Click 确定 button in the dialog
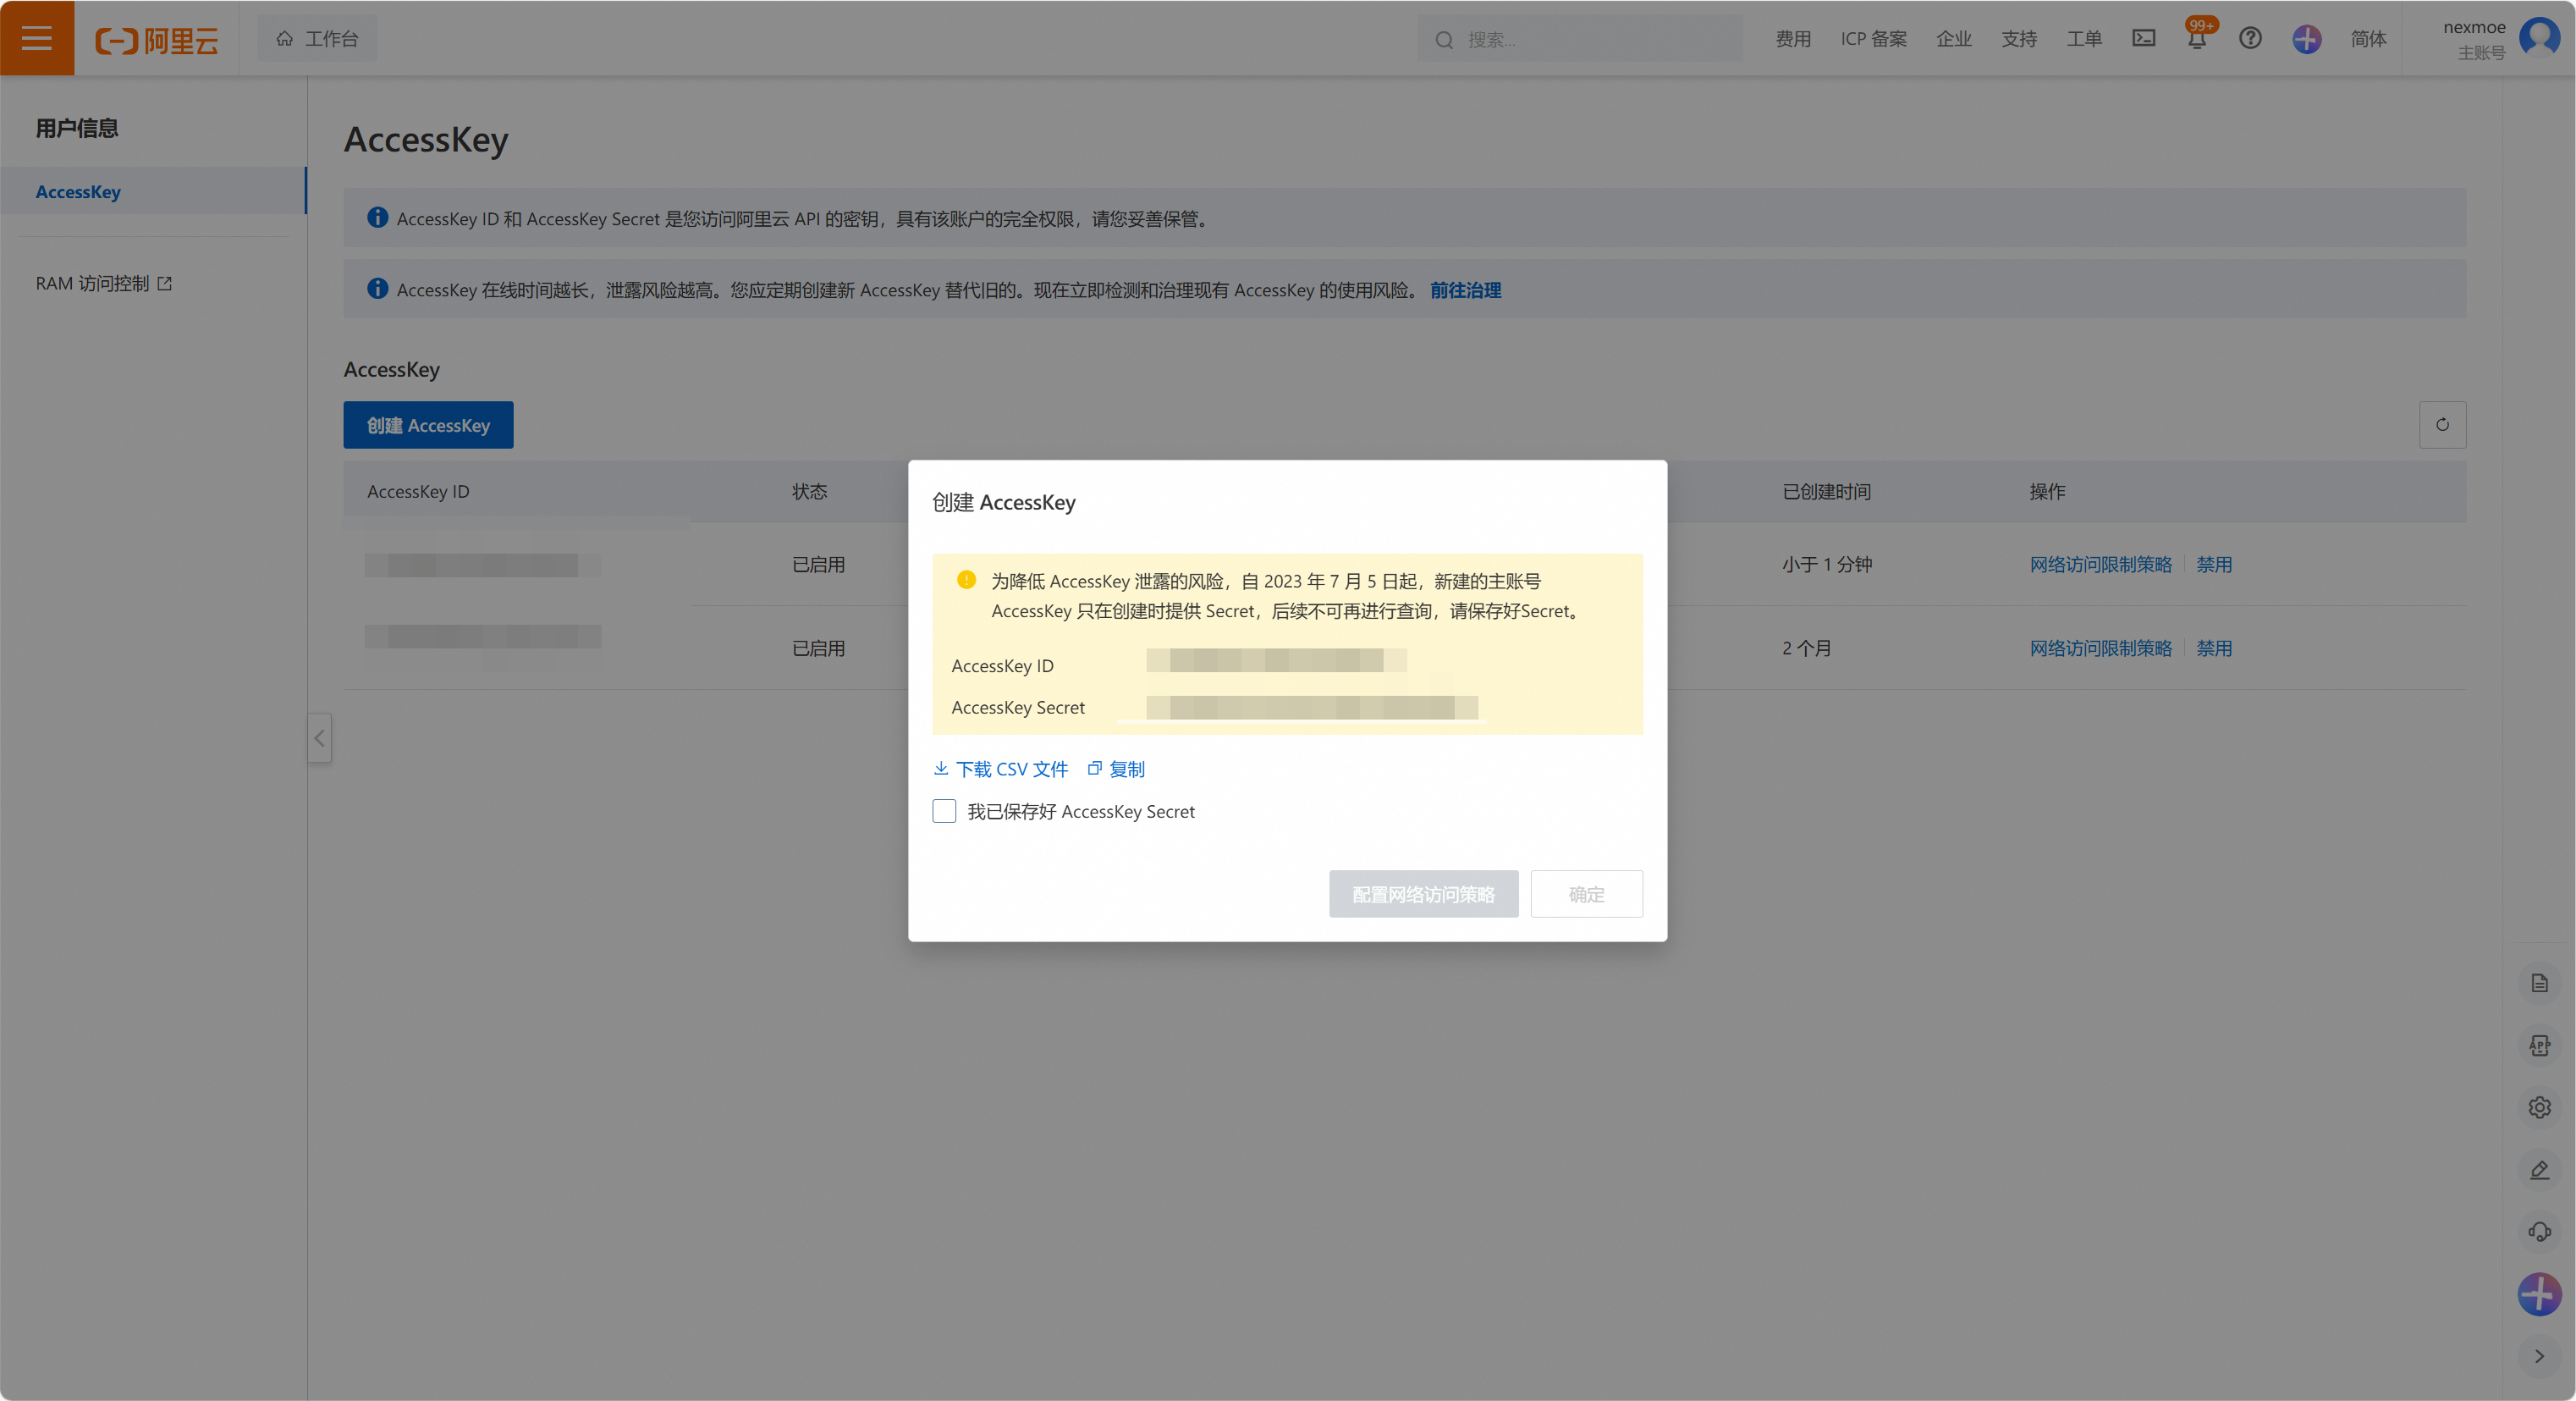This screenshot has width=2576, height=1401. click(1586, 894)
